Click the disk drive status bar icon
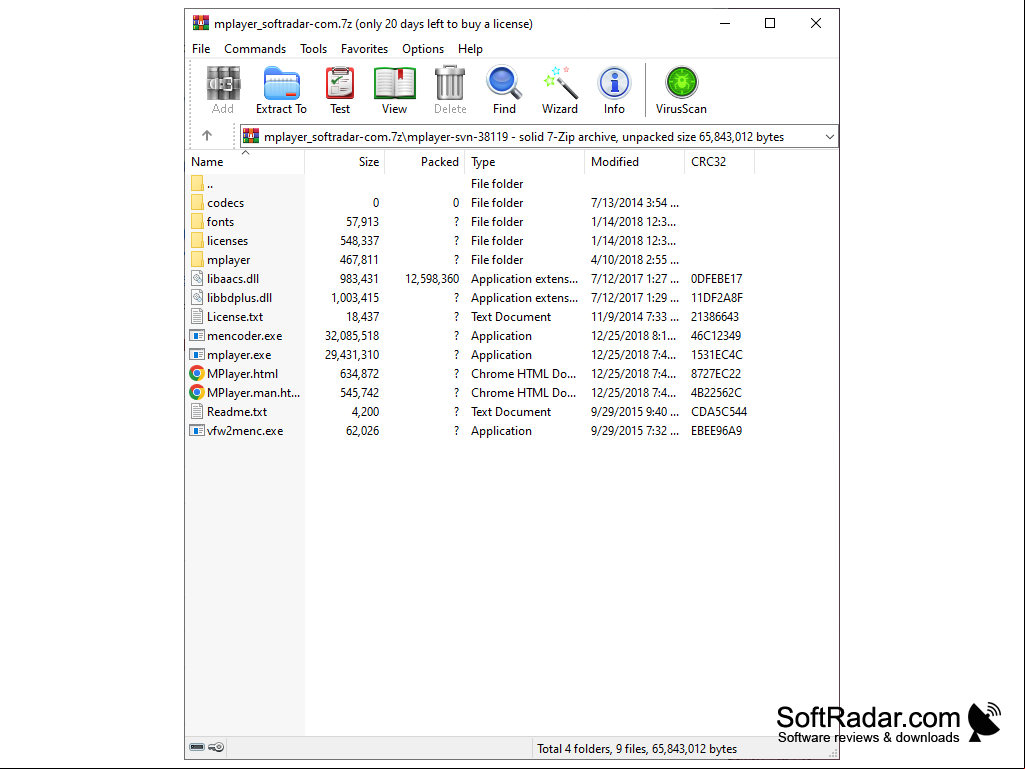Screen dimensions: 1025x769 197,747
